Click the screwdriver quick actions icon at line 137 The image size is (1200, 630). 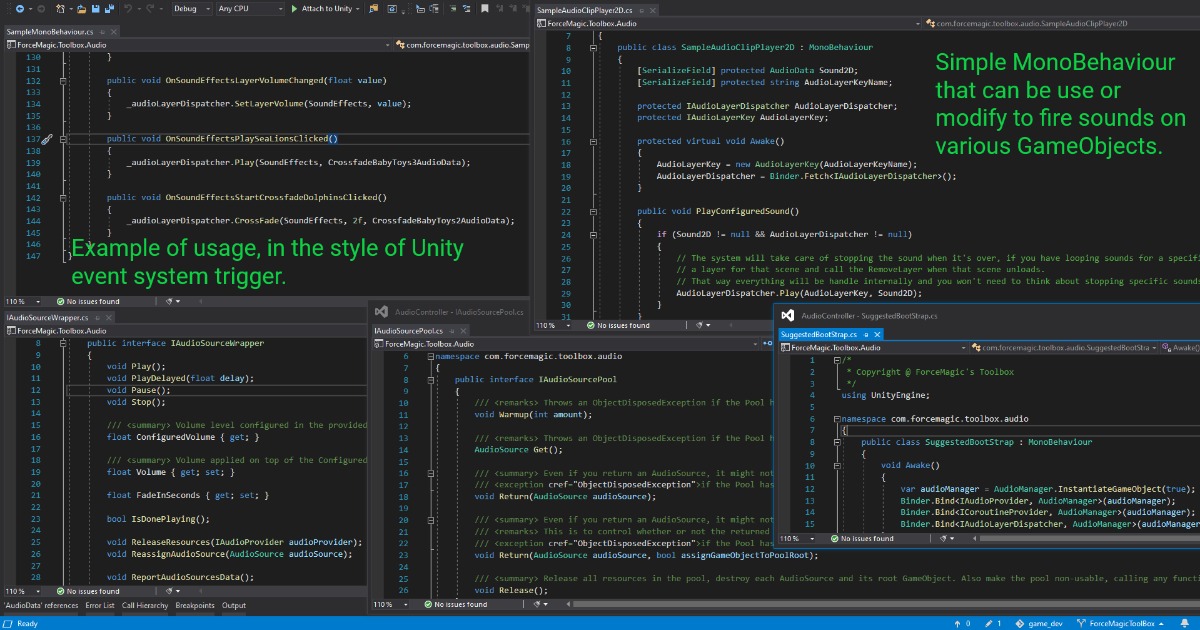pyautogui.click(x=47, y=139)
